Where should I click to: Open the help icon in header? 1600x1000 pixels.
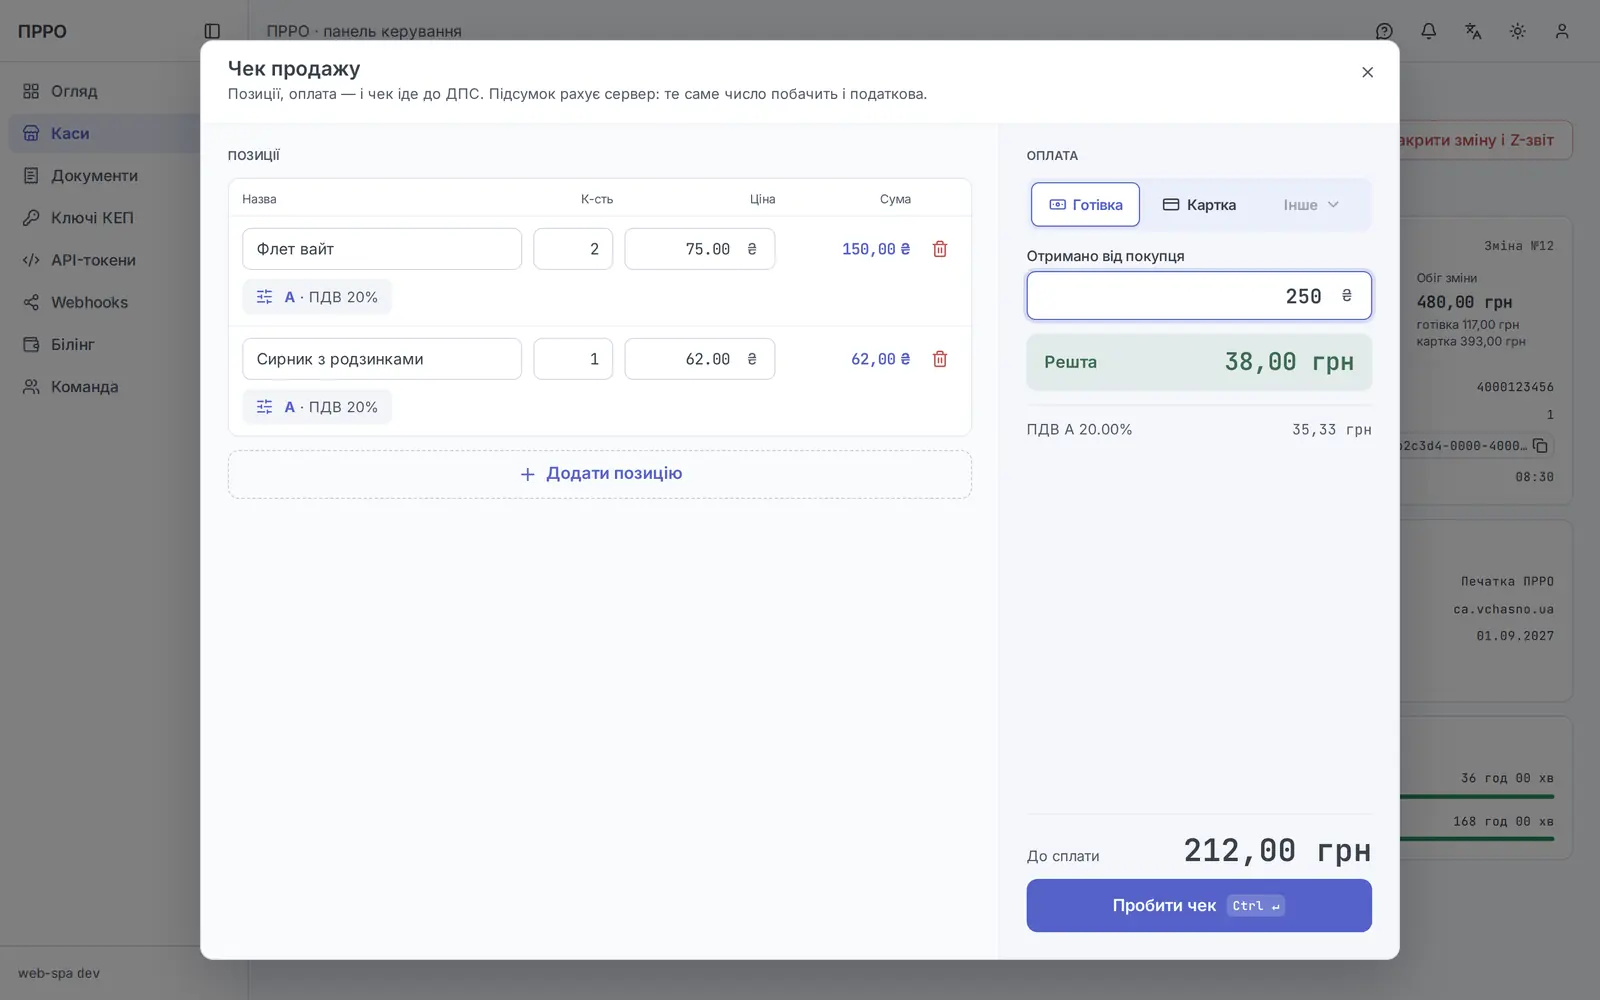(x=1384, y=31)
